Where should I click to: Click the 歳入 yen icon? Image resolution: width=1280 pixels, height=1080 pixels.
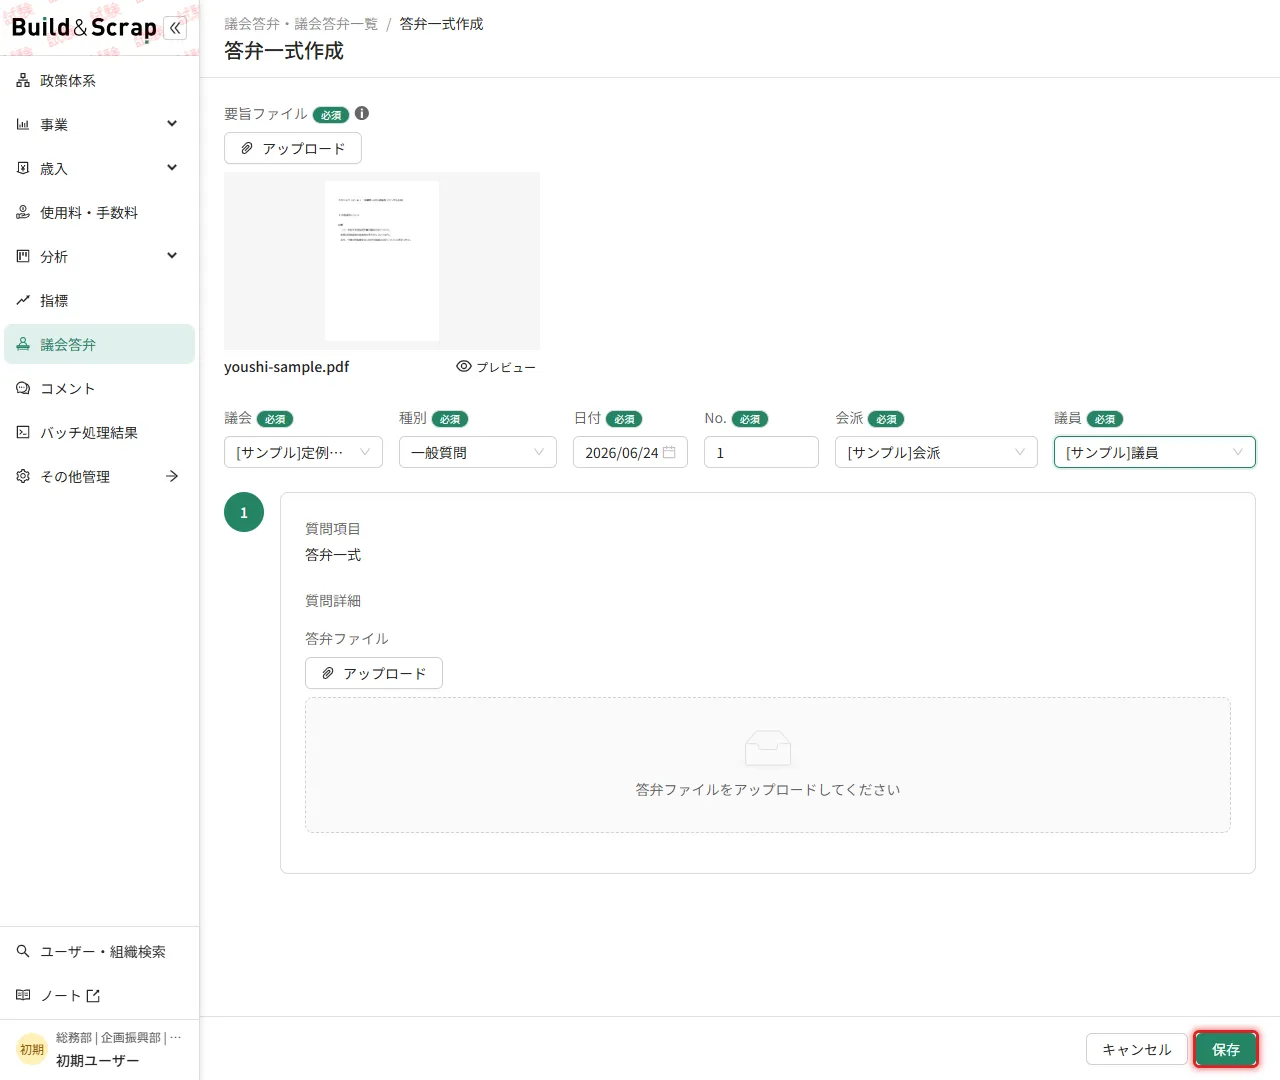click(x=23, y=168)
